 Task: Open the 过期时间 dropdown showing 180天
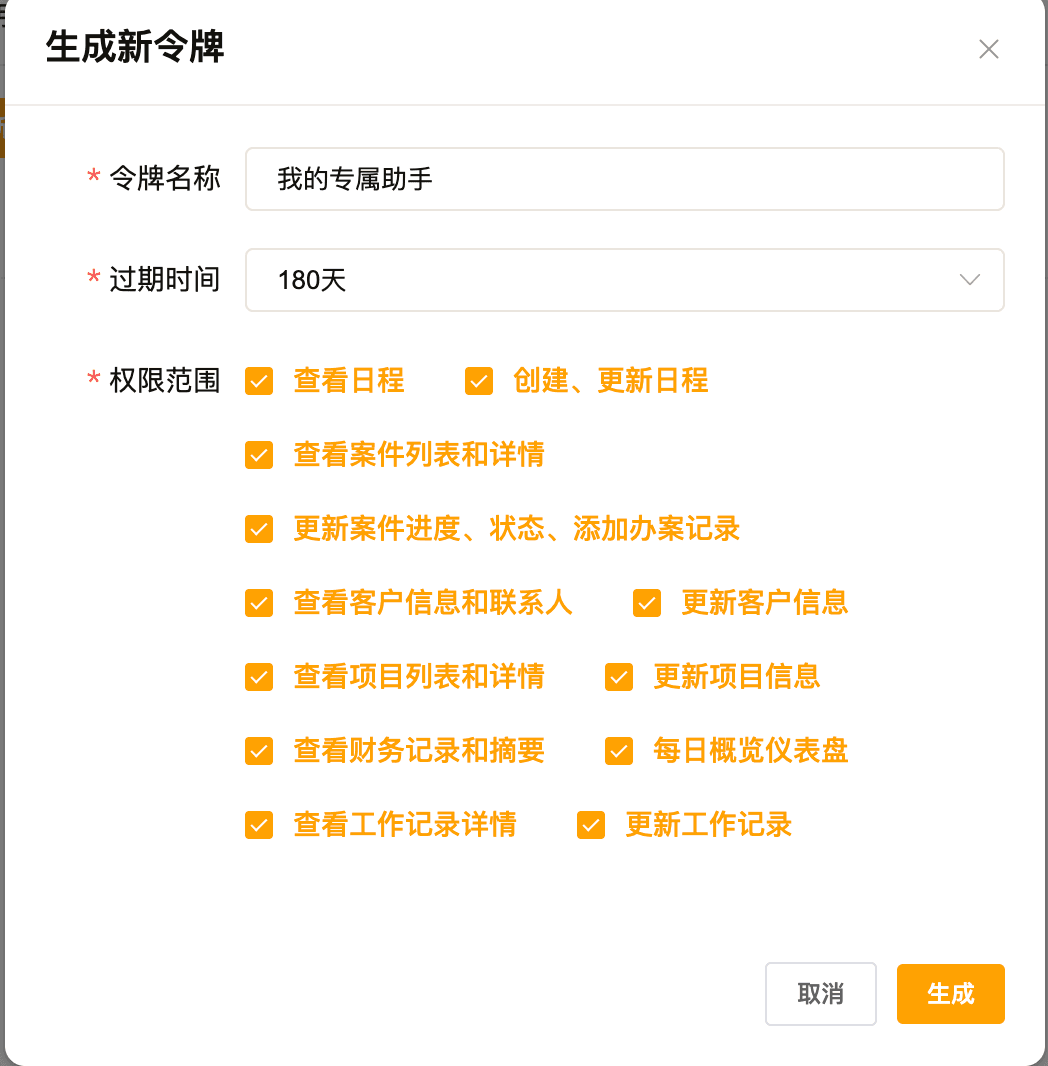[x=625, y=280]
